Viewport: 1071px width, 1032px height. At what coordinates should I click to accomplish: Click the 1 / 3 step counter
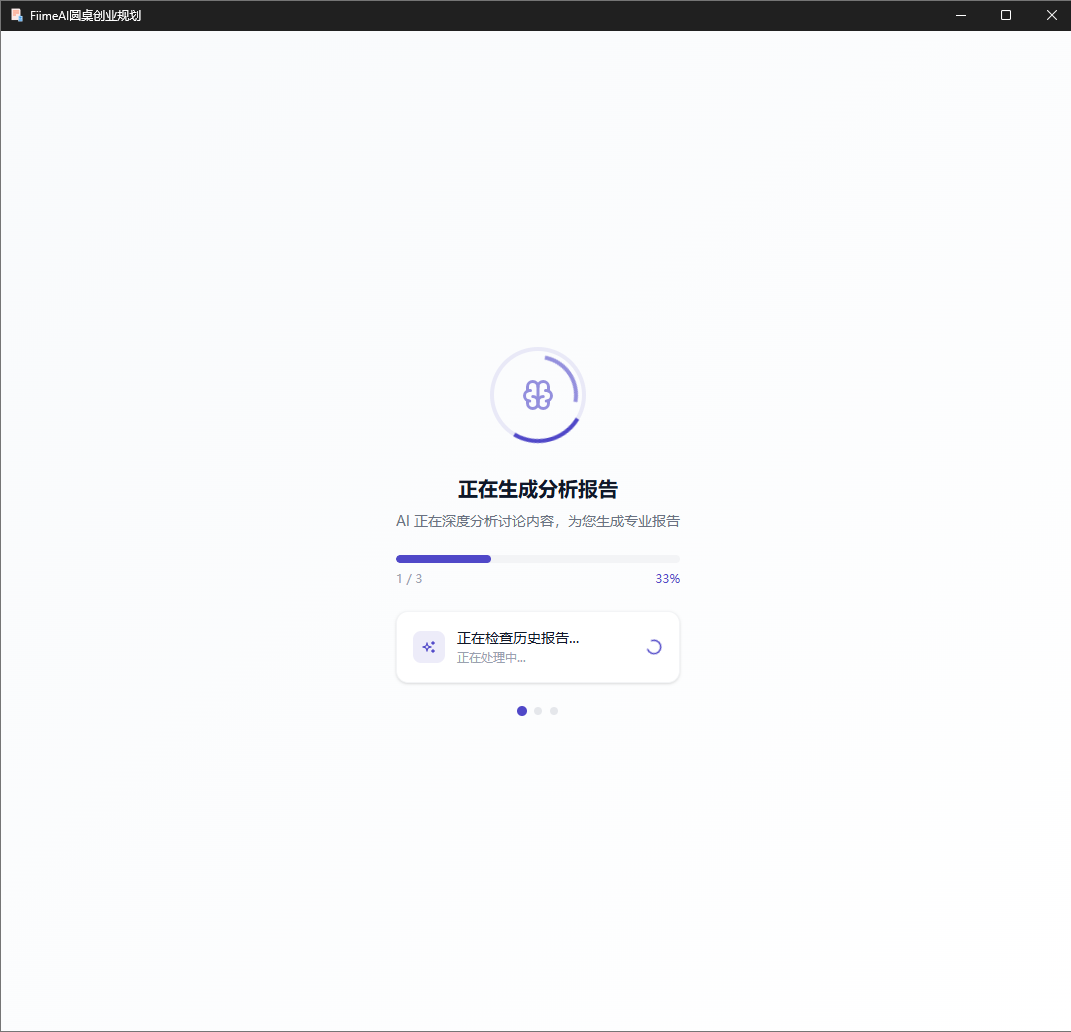pyautogui.click(x=409, y=578)
